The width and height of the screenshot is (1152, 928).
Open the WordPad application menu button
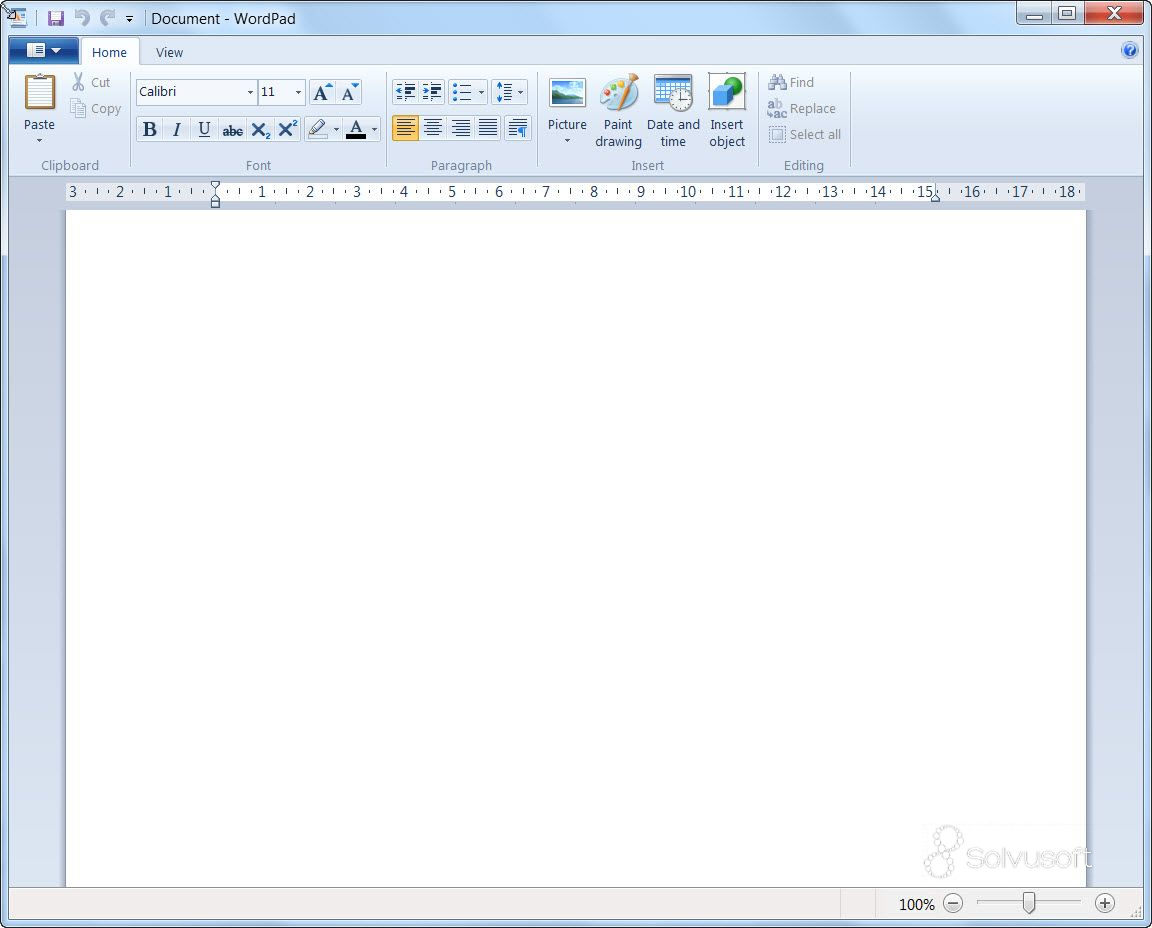(x=43, y=51)
